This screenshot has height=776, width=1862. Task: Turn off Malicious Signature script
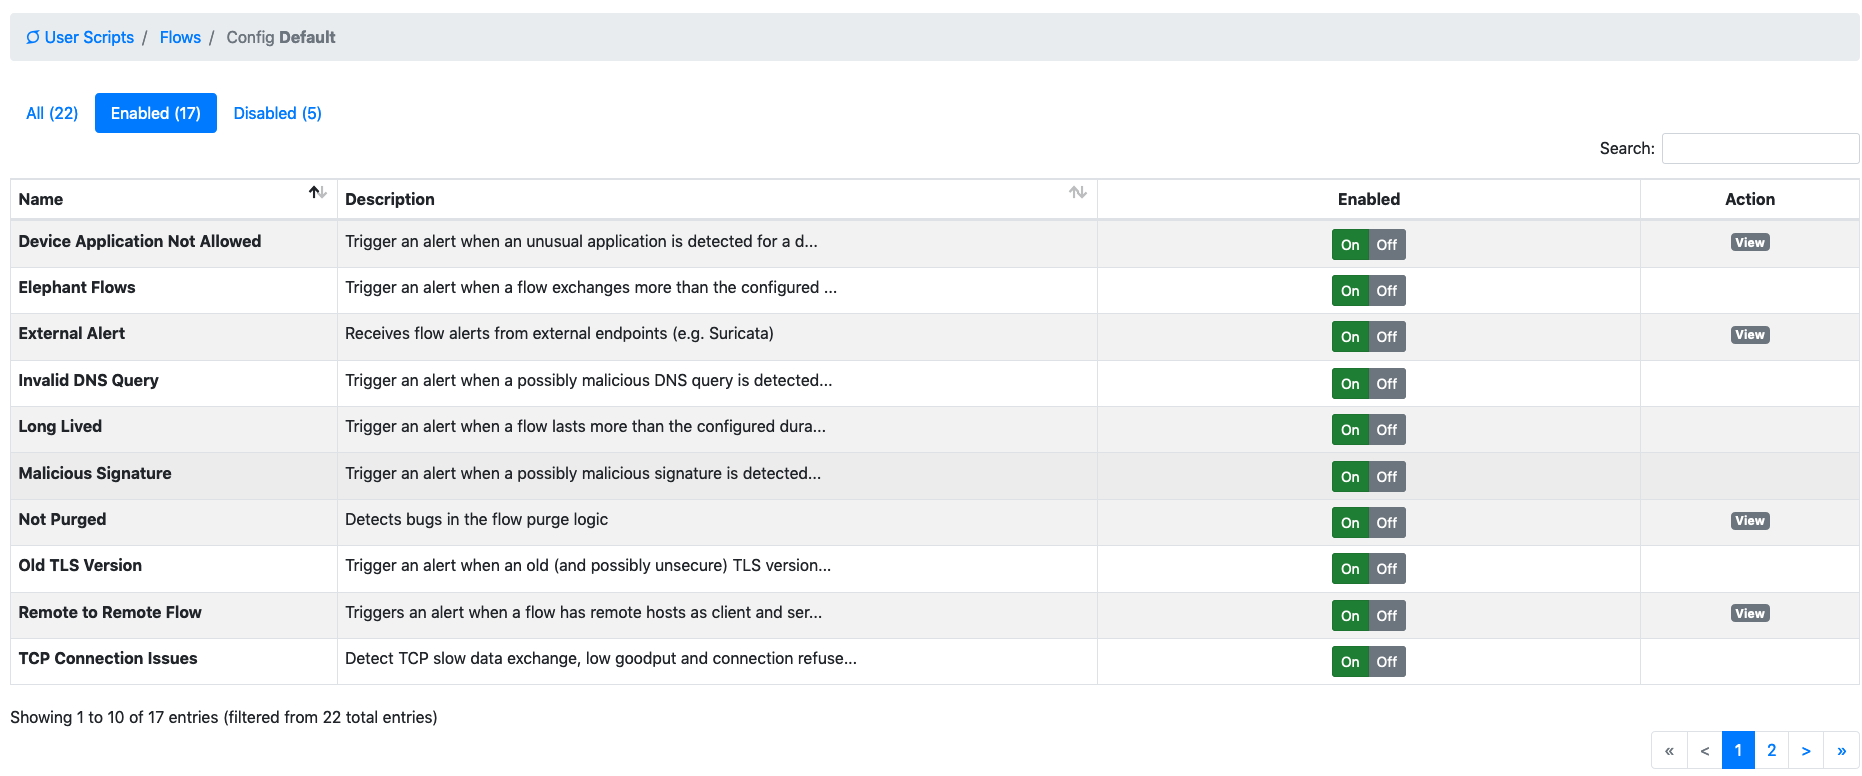pyautogui.click(x=1387, y=477)
